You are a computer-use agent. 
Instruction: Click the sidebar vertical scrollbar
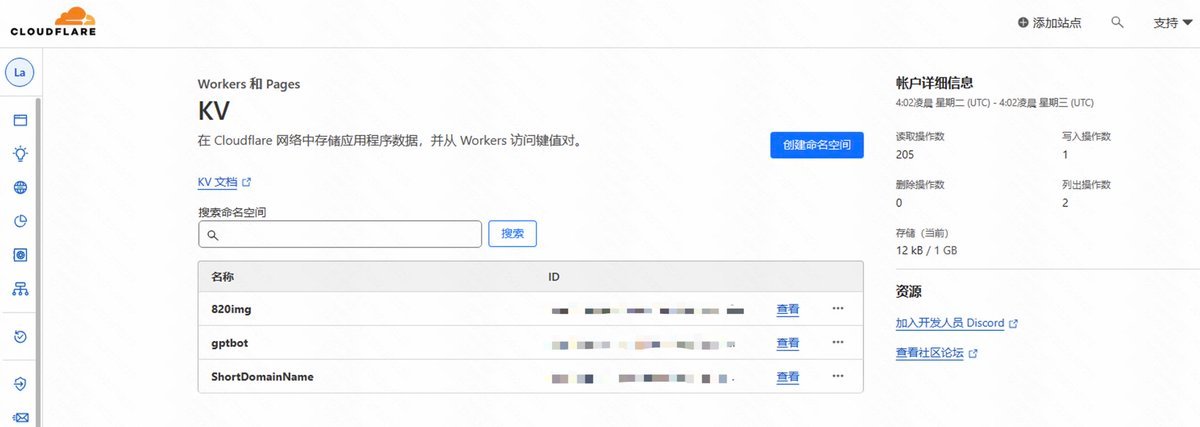coord(38,262)
